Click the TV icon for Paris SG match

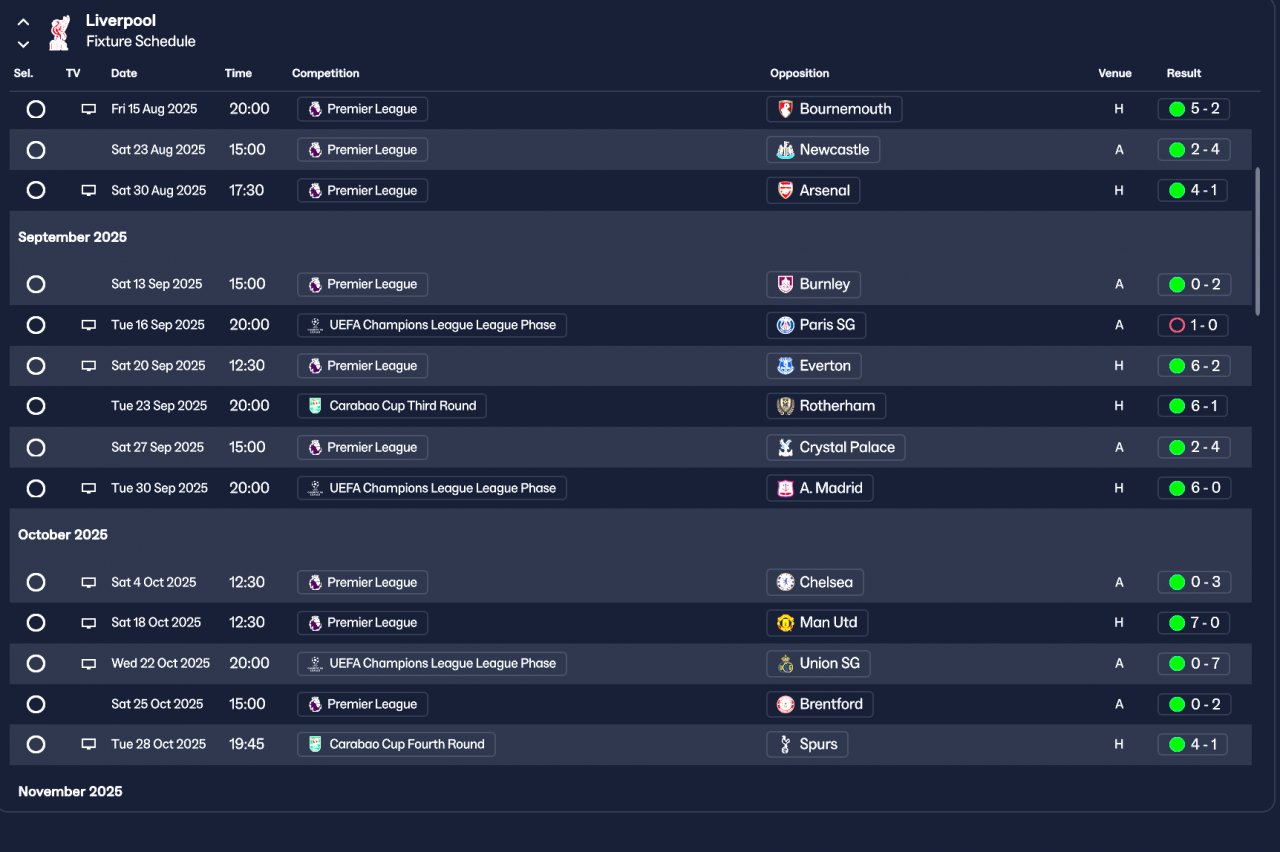pyautogui.click(x=88, y=325)
